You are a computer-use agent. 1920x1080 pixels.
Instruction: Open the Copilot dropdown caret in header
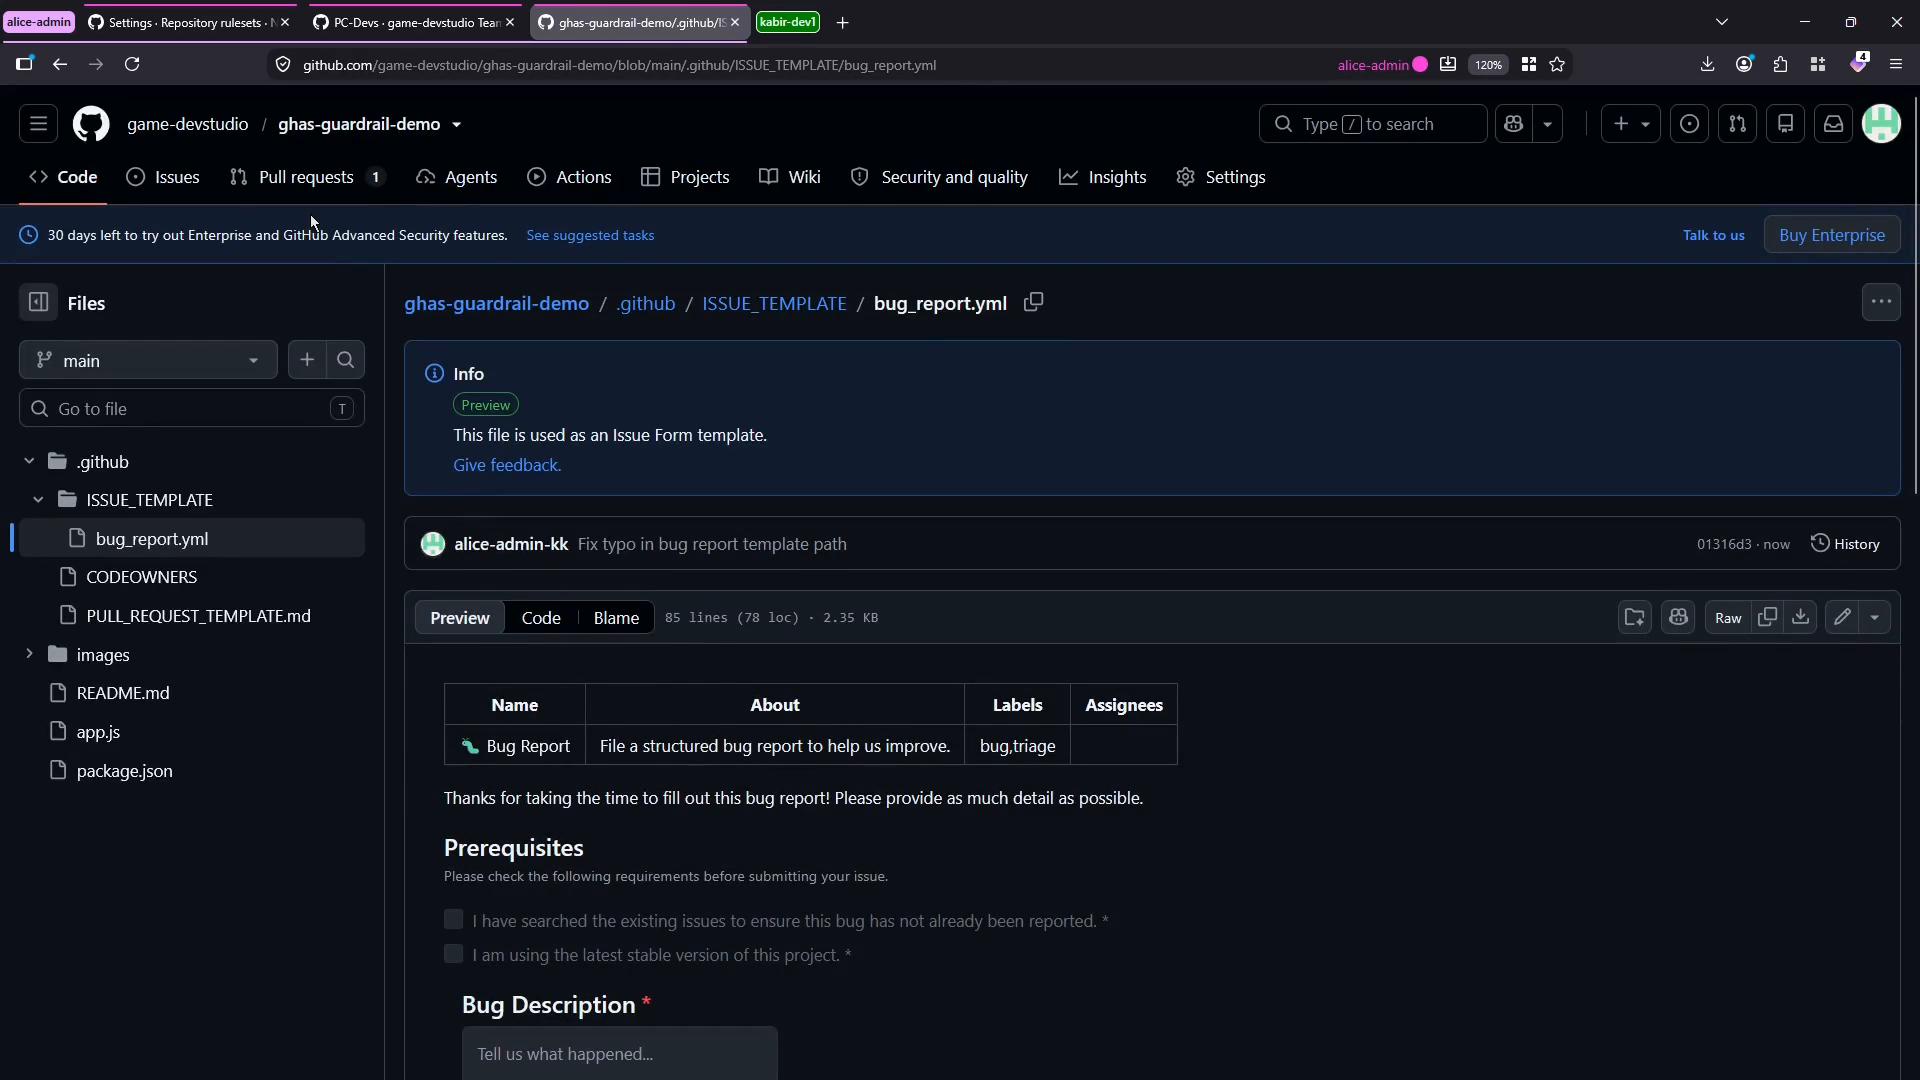(1547, 124)
